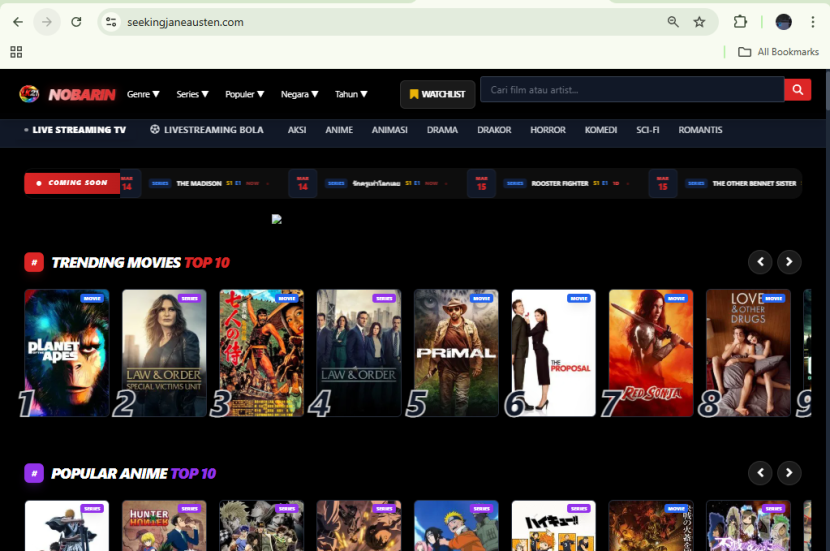Viewport: 830px width, 551px height.
Task: Select the HORROR category tab
Action: pos(548,130)
